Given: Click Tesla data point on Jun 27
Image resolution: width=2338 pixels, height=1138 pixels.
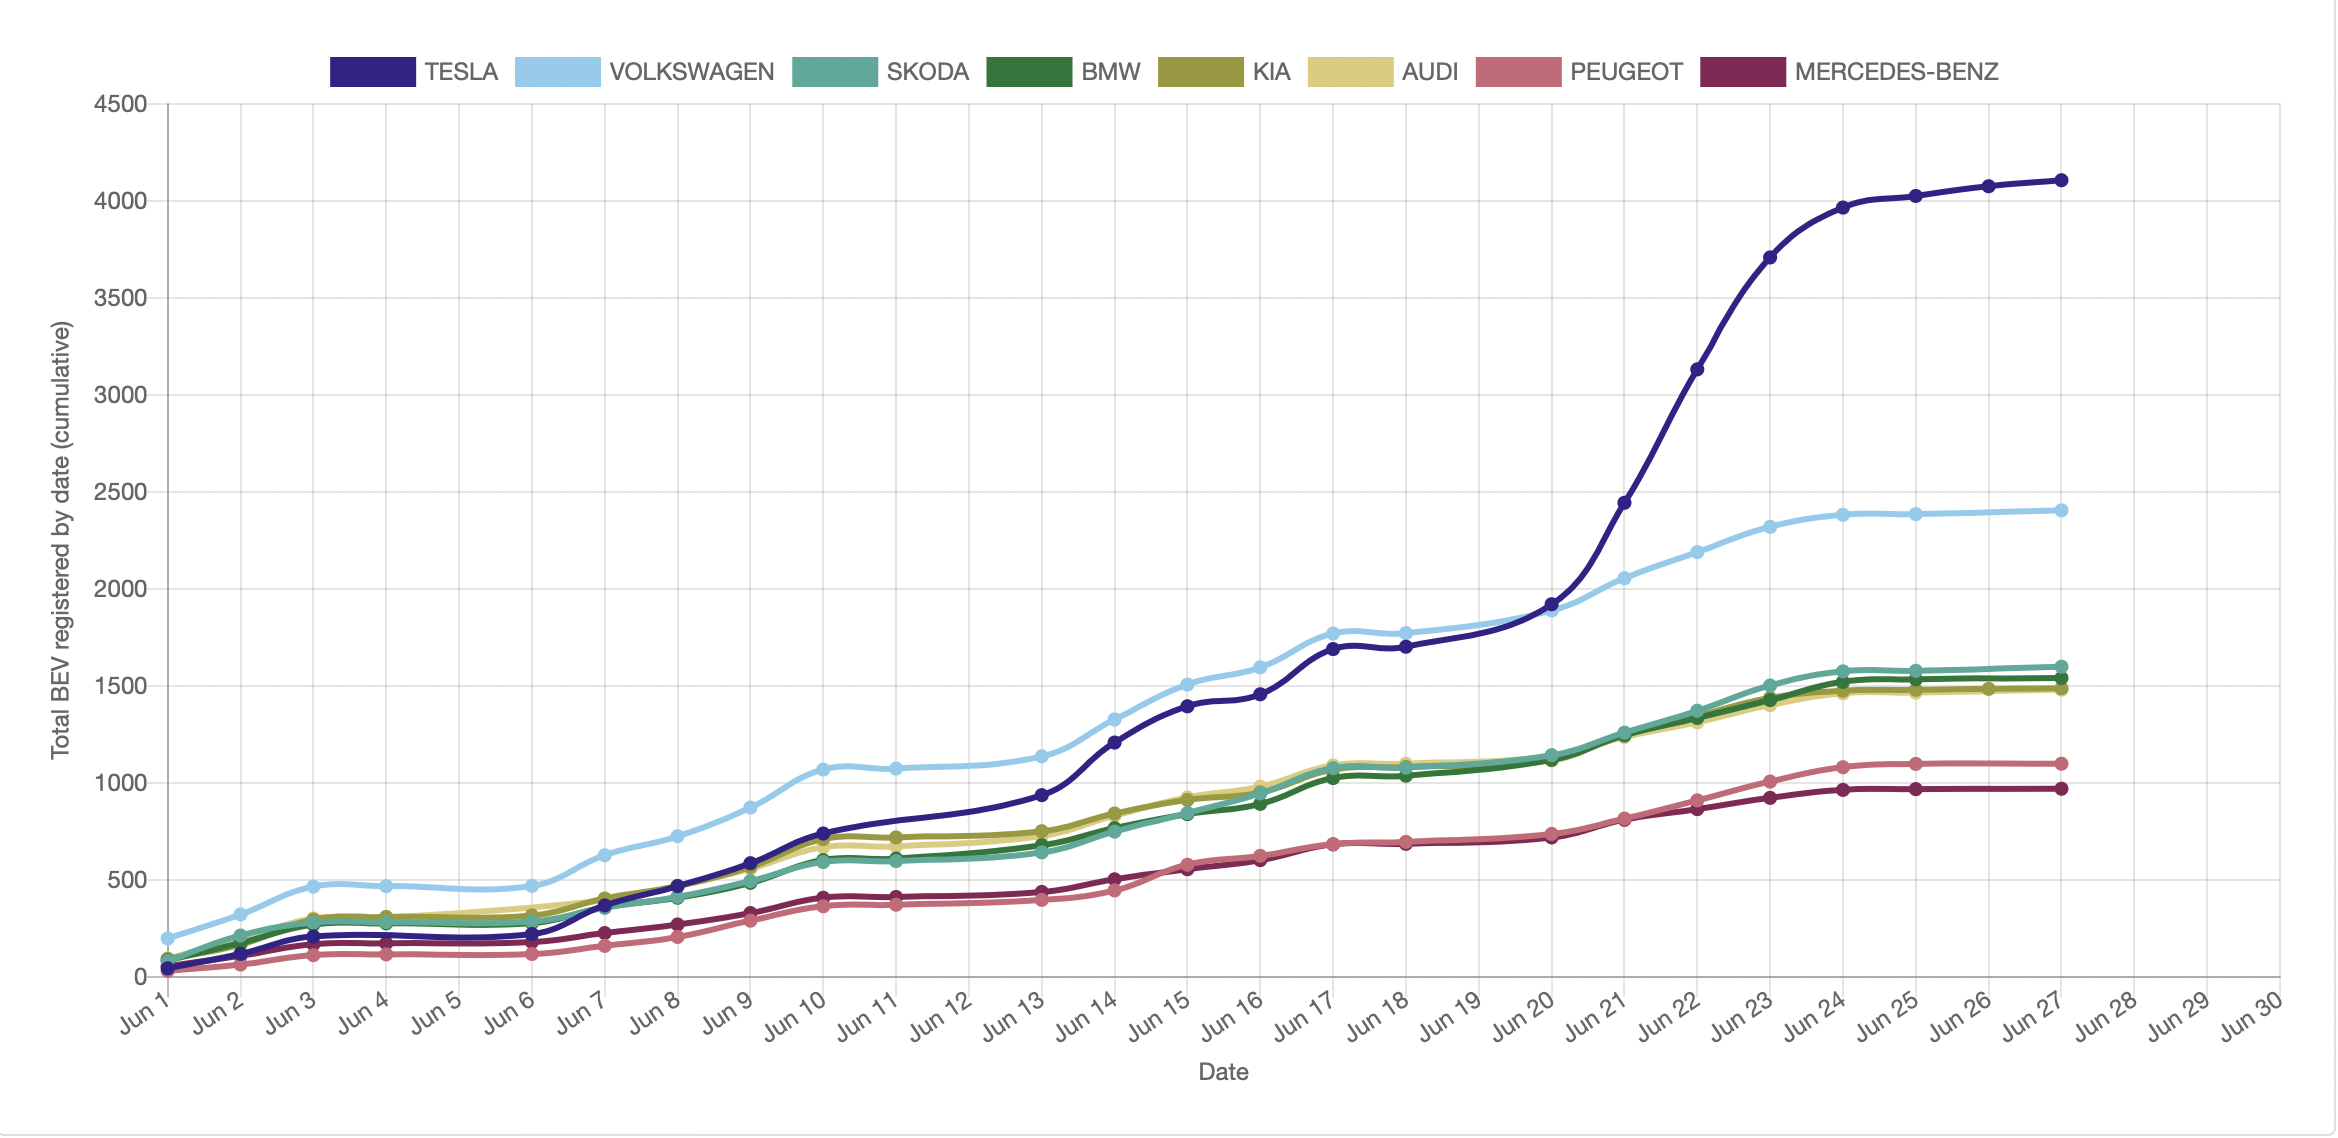Looking at the screenshot, I should (2061, 181).
